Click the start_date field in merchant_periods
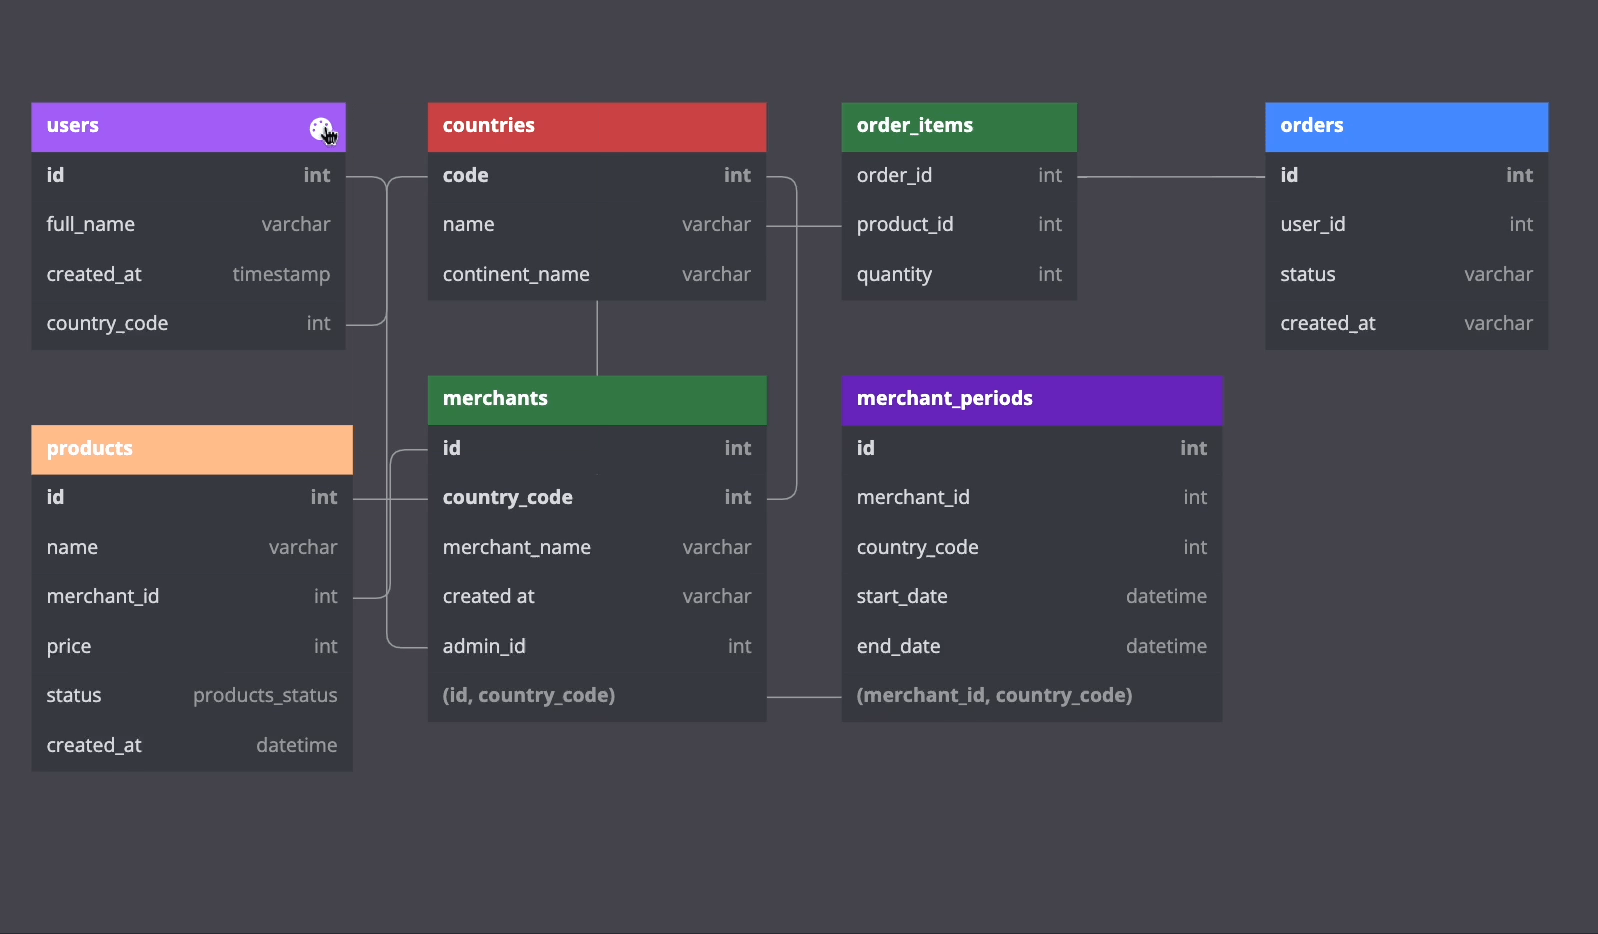Viewport: 1598px width, 934px height. tap(1032, 597)
